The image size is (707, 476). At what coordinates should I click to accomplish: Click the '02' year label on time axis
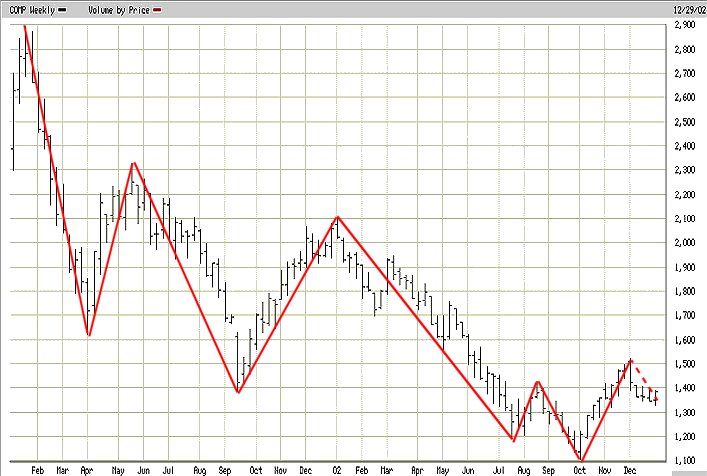(337, 470)
